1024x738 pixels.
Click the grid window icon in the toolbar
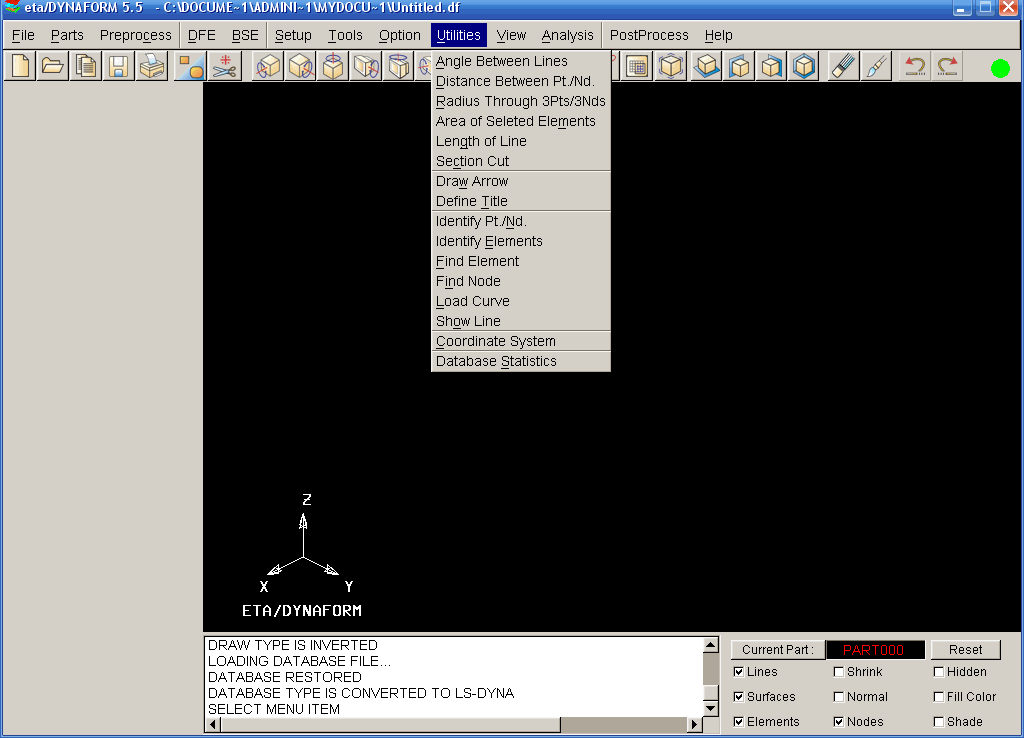pos(637,66)
